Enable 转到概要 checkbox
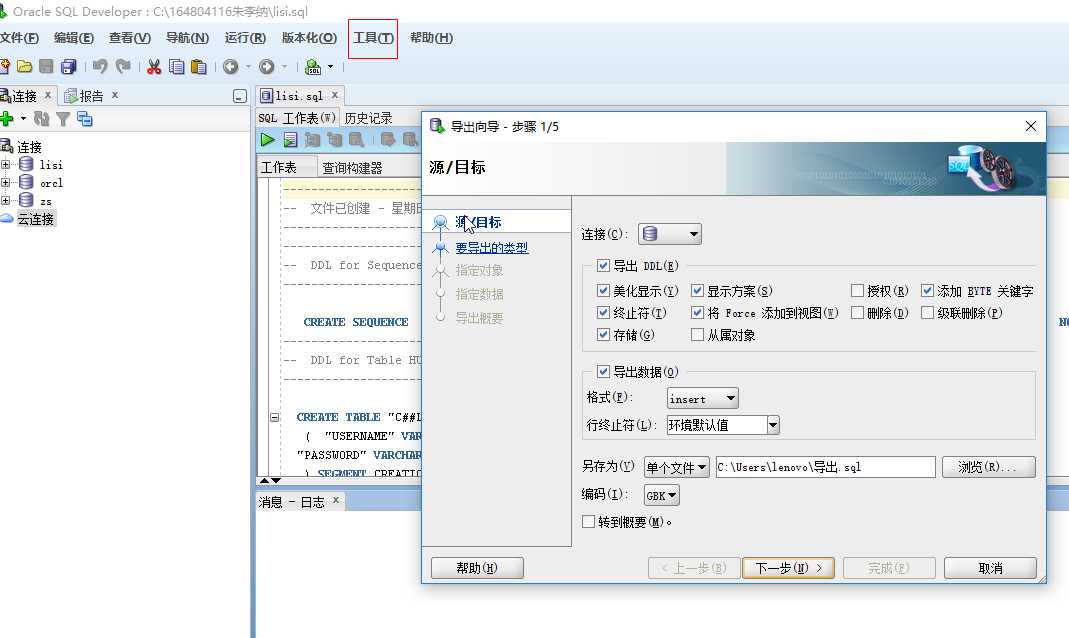Image resolution: width=1069 pixels, height=638 pixels. [588, 521]
